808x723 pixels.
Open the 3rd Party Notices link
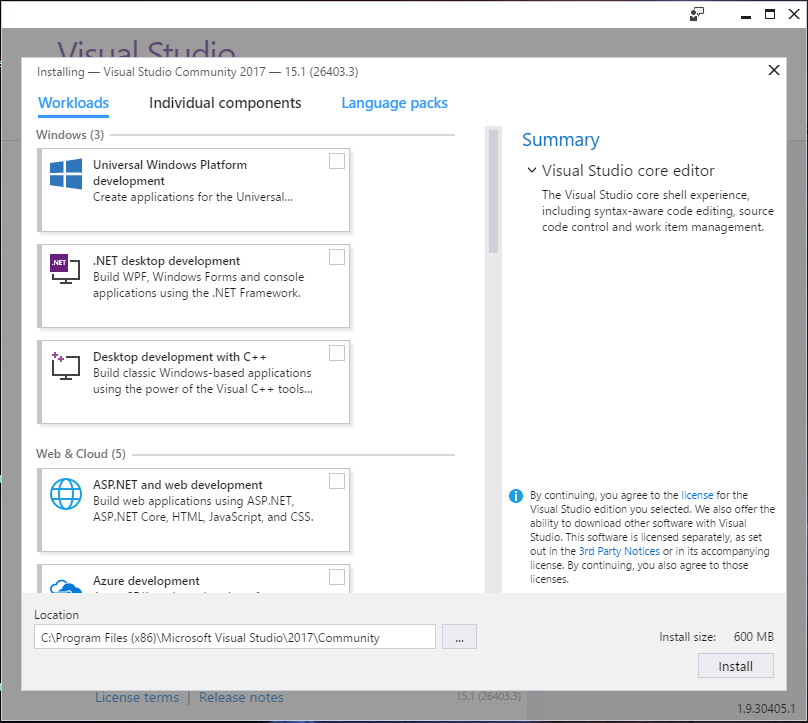(619, 551)
